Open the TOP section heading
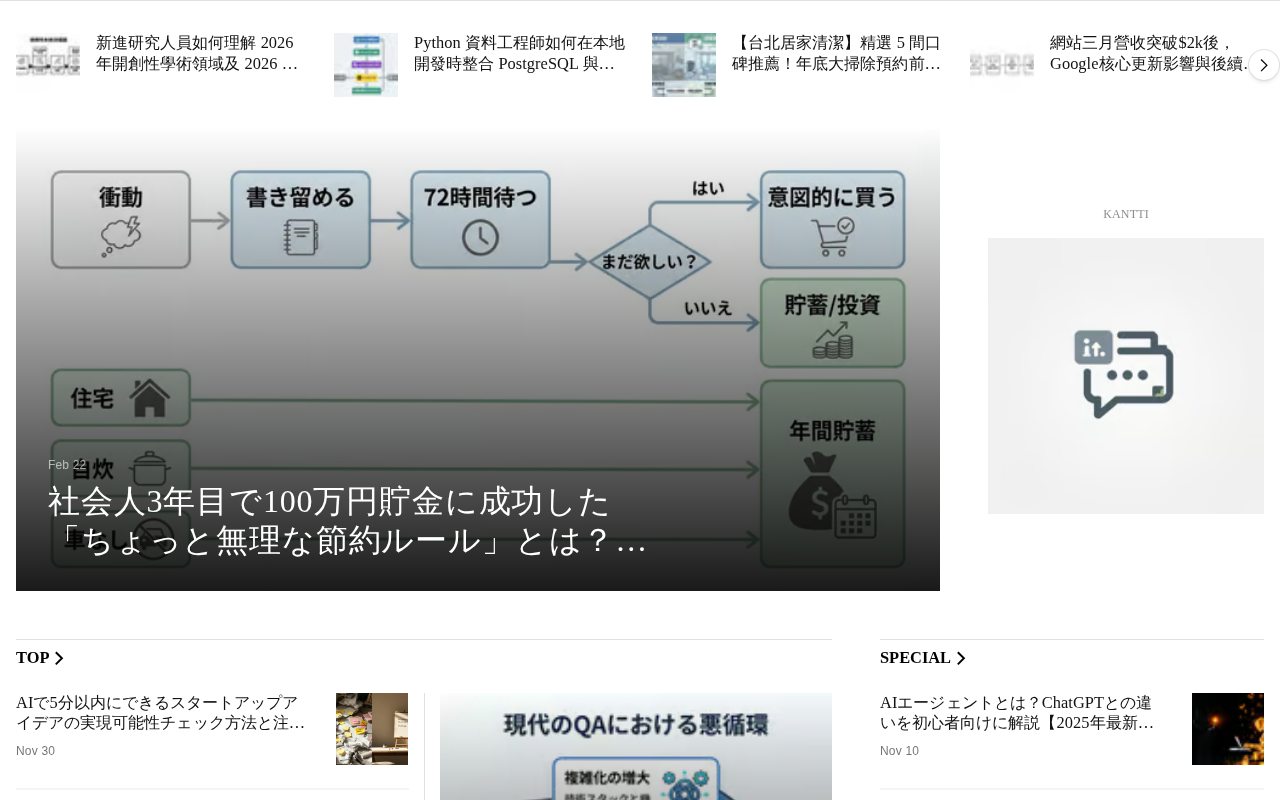Screen dimensions: 1280x800 pos(33,658)
